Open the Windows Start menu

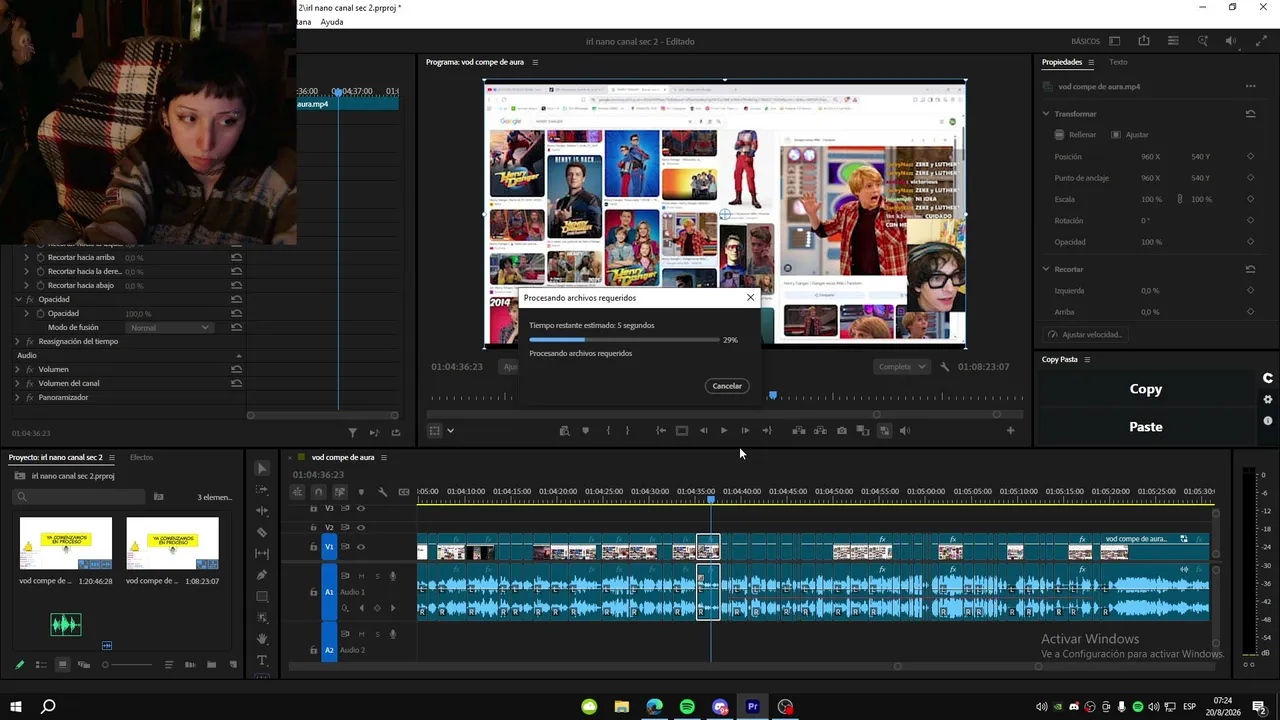16,707
